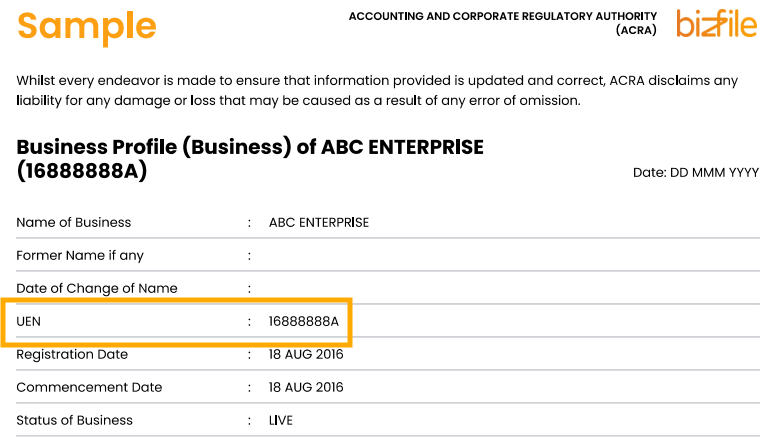Click the Name of Business label

click(x=74, y=222)
